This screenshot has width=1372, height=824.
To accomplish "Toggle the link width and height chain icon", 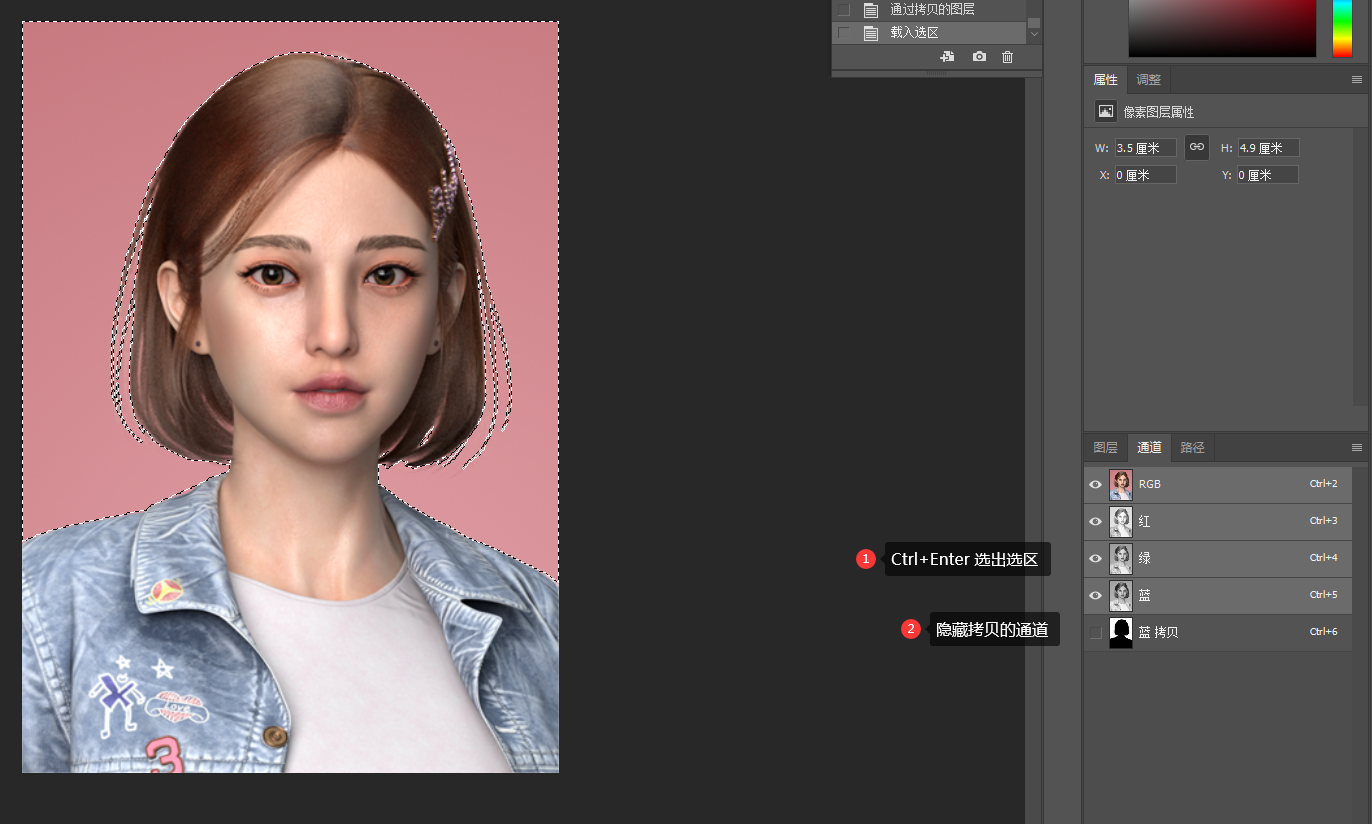I will 1196,147.
